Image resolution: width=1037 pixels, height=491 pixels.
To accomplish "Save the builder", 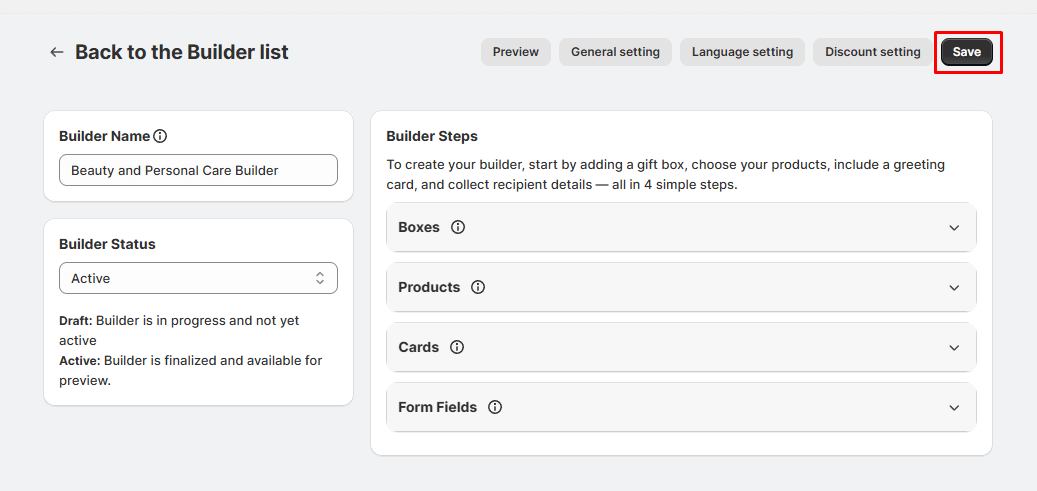I will coord(966,52).
